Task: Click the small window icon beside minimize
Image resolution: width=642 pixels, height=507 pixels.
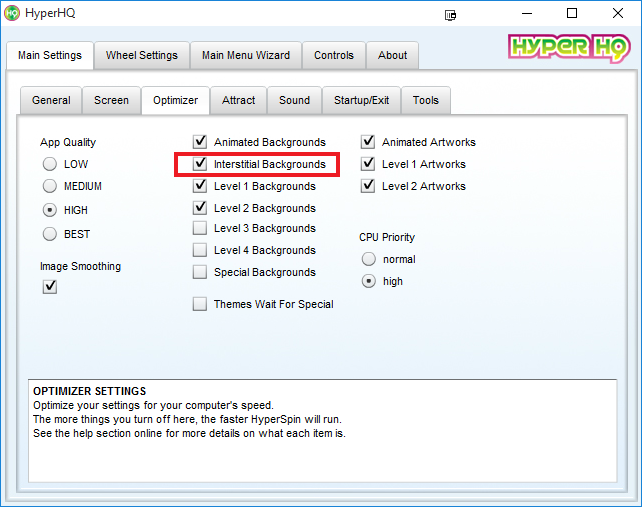Action: click(x=451, y=15)
